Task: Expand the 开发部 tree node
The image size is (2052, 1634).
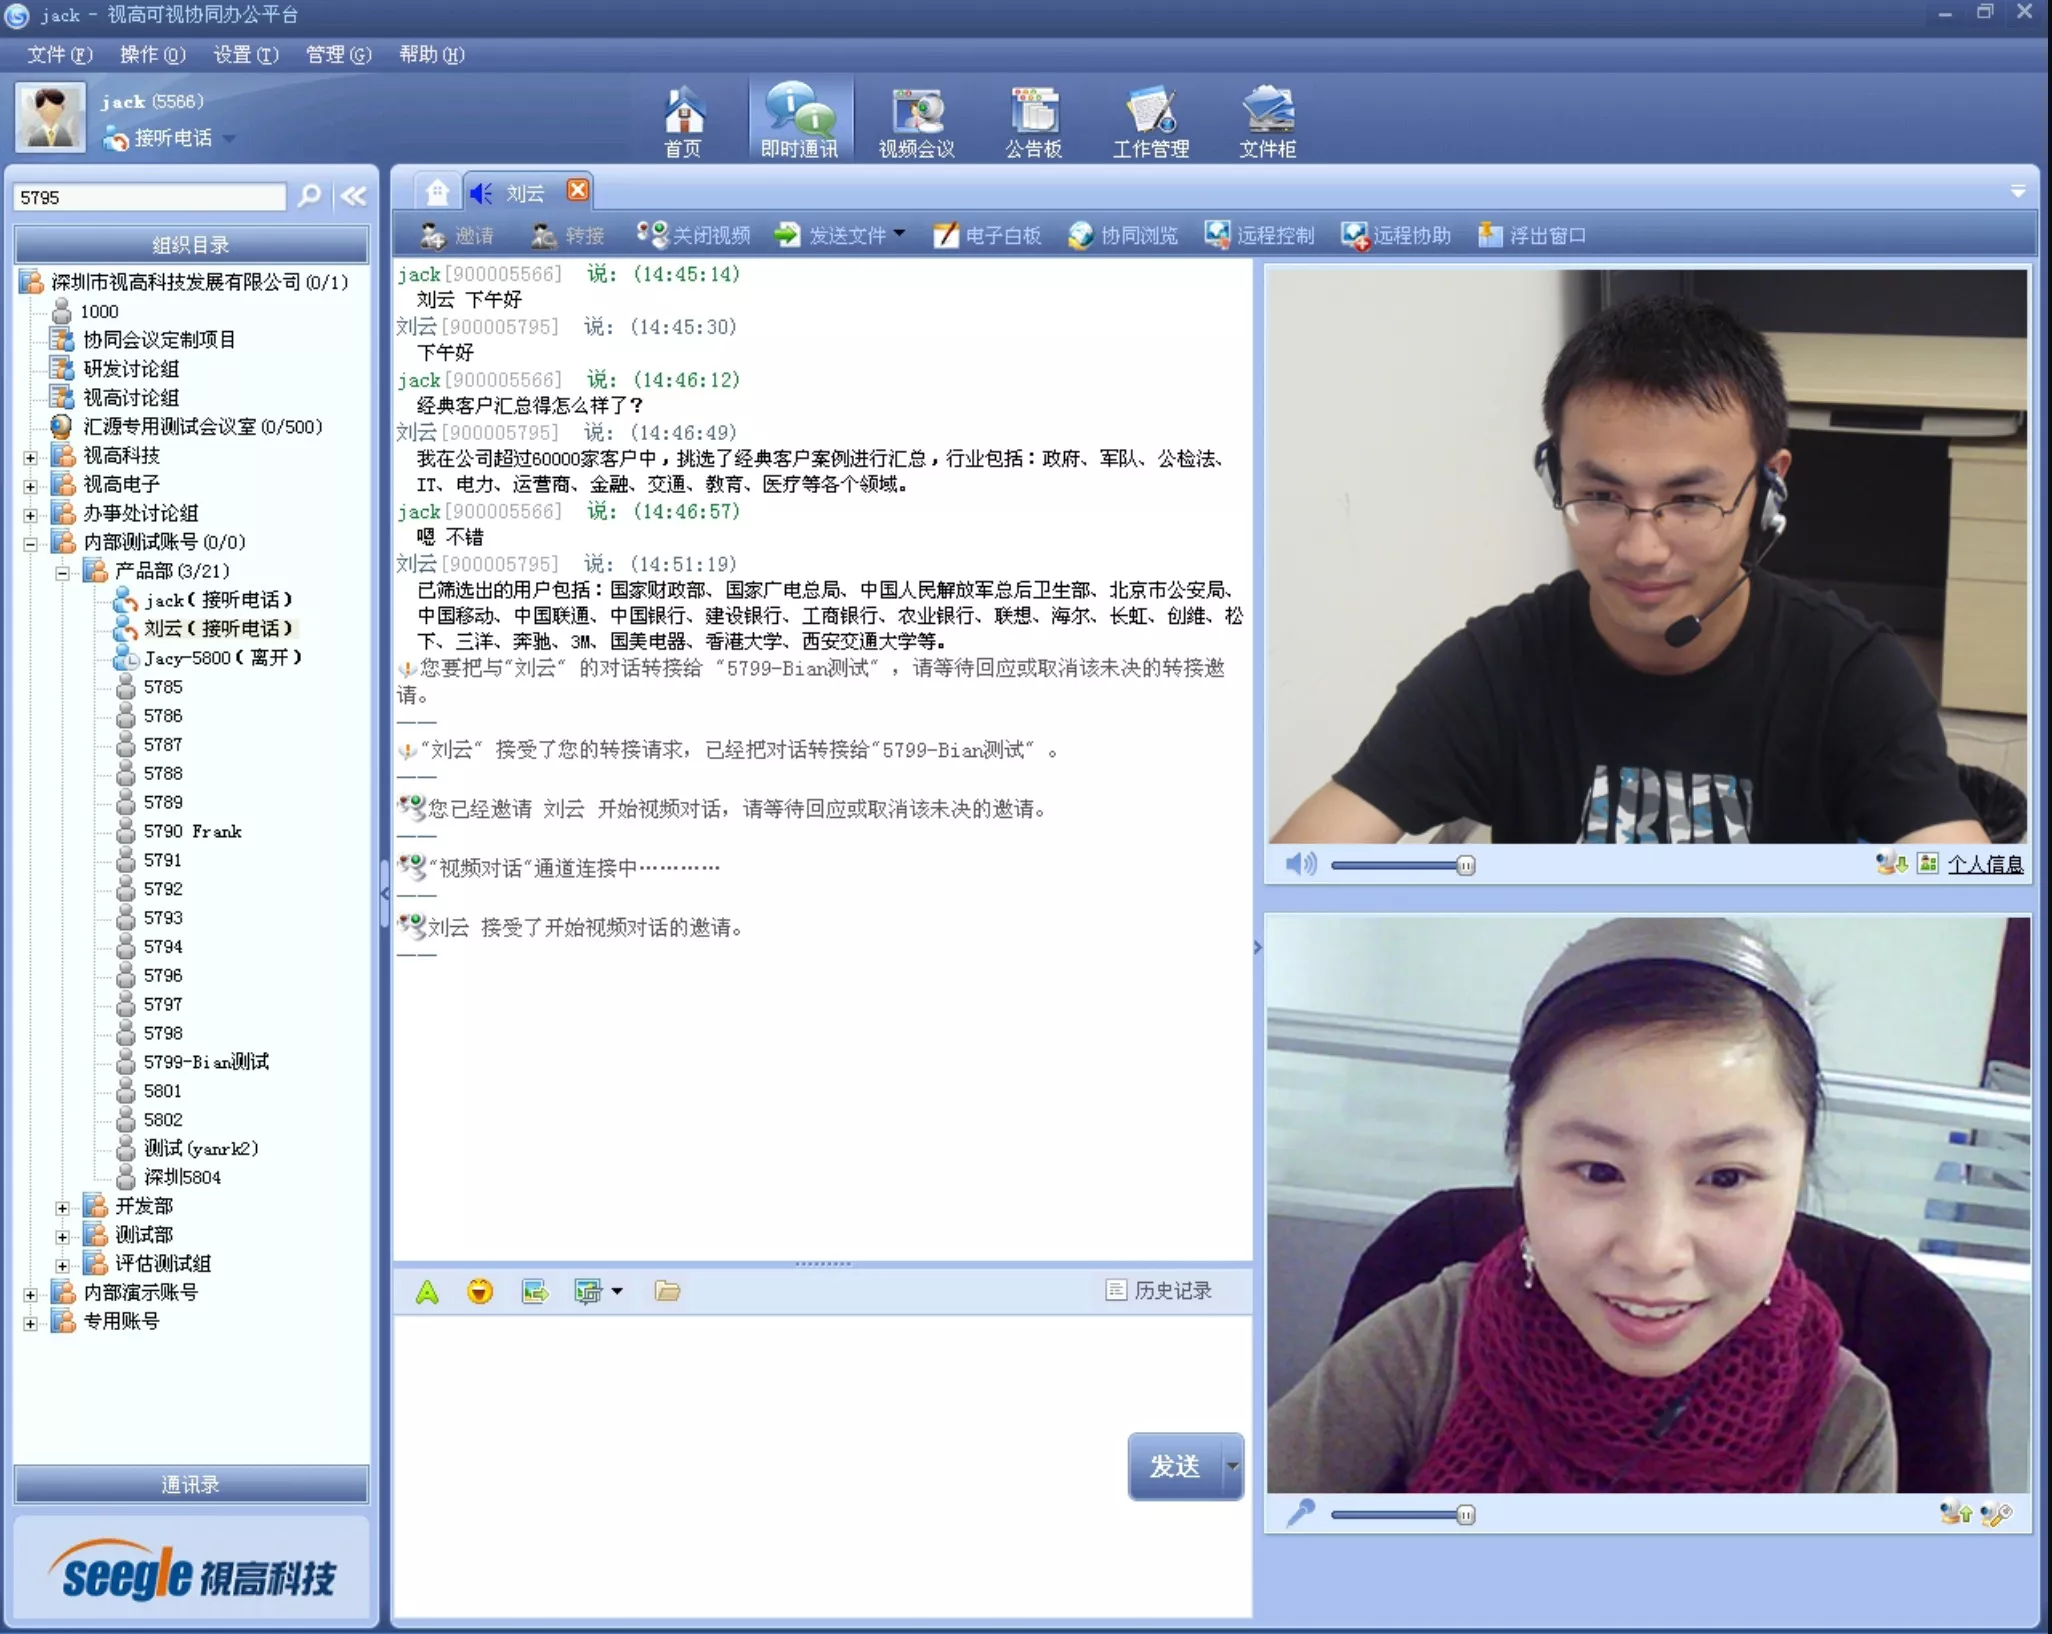Action: tap(62, 1207)
